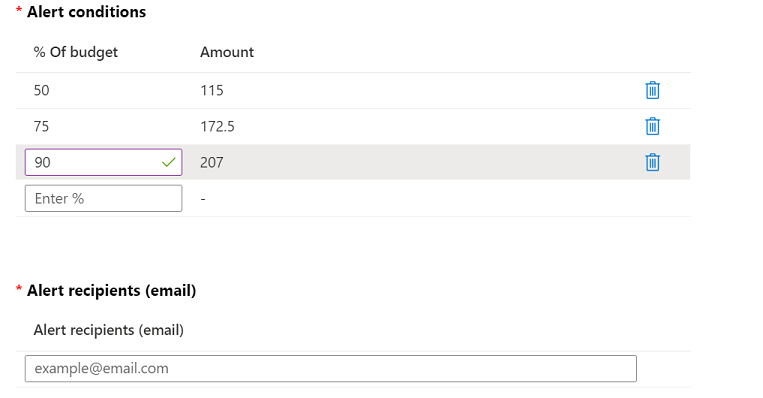The image size is (763, 398).
Task: Select the 75 percent budget value
Action: (41, 127)
